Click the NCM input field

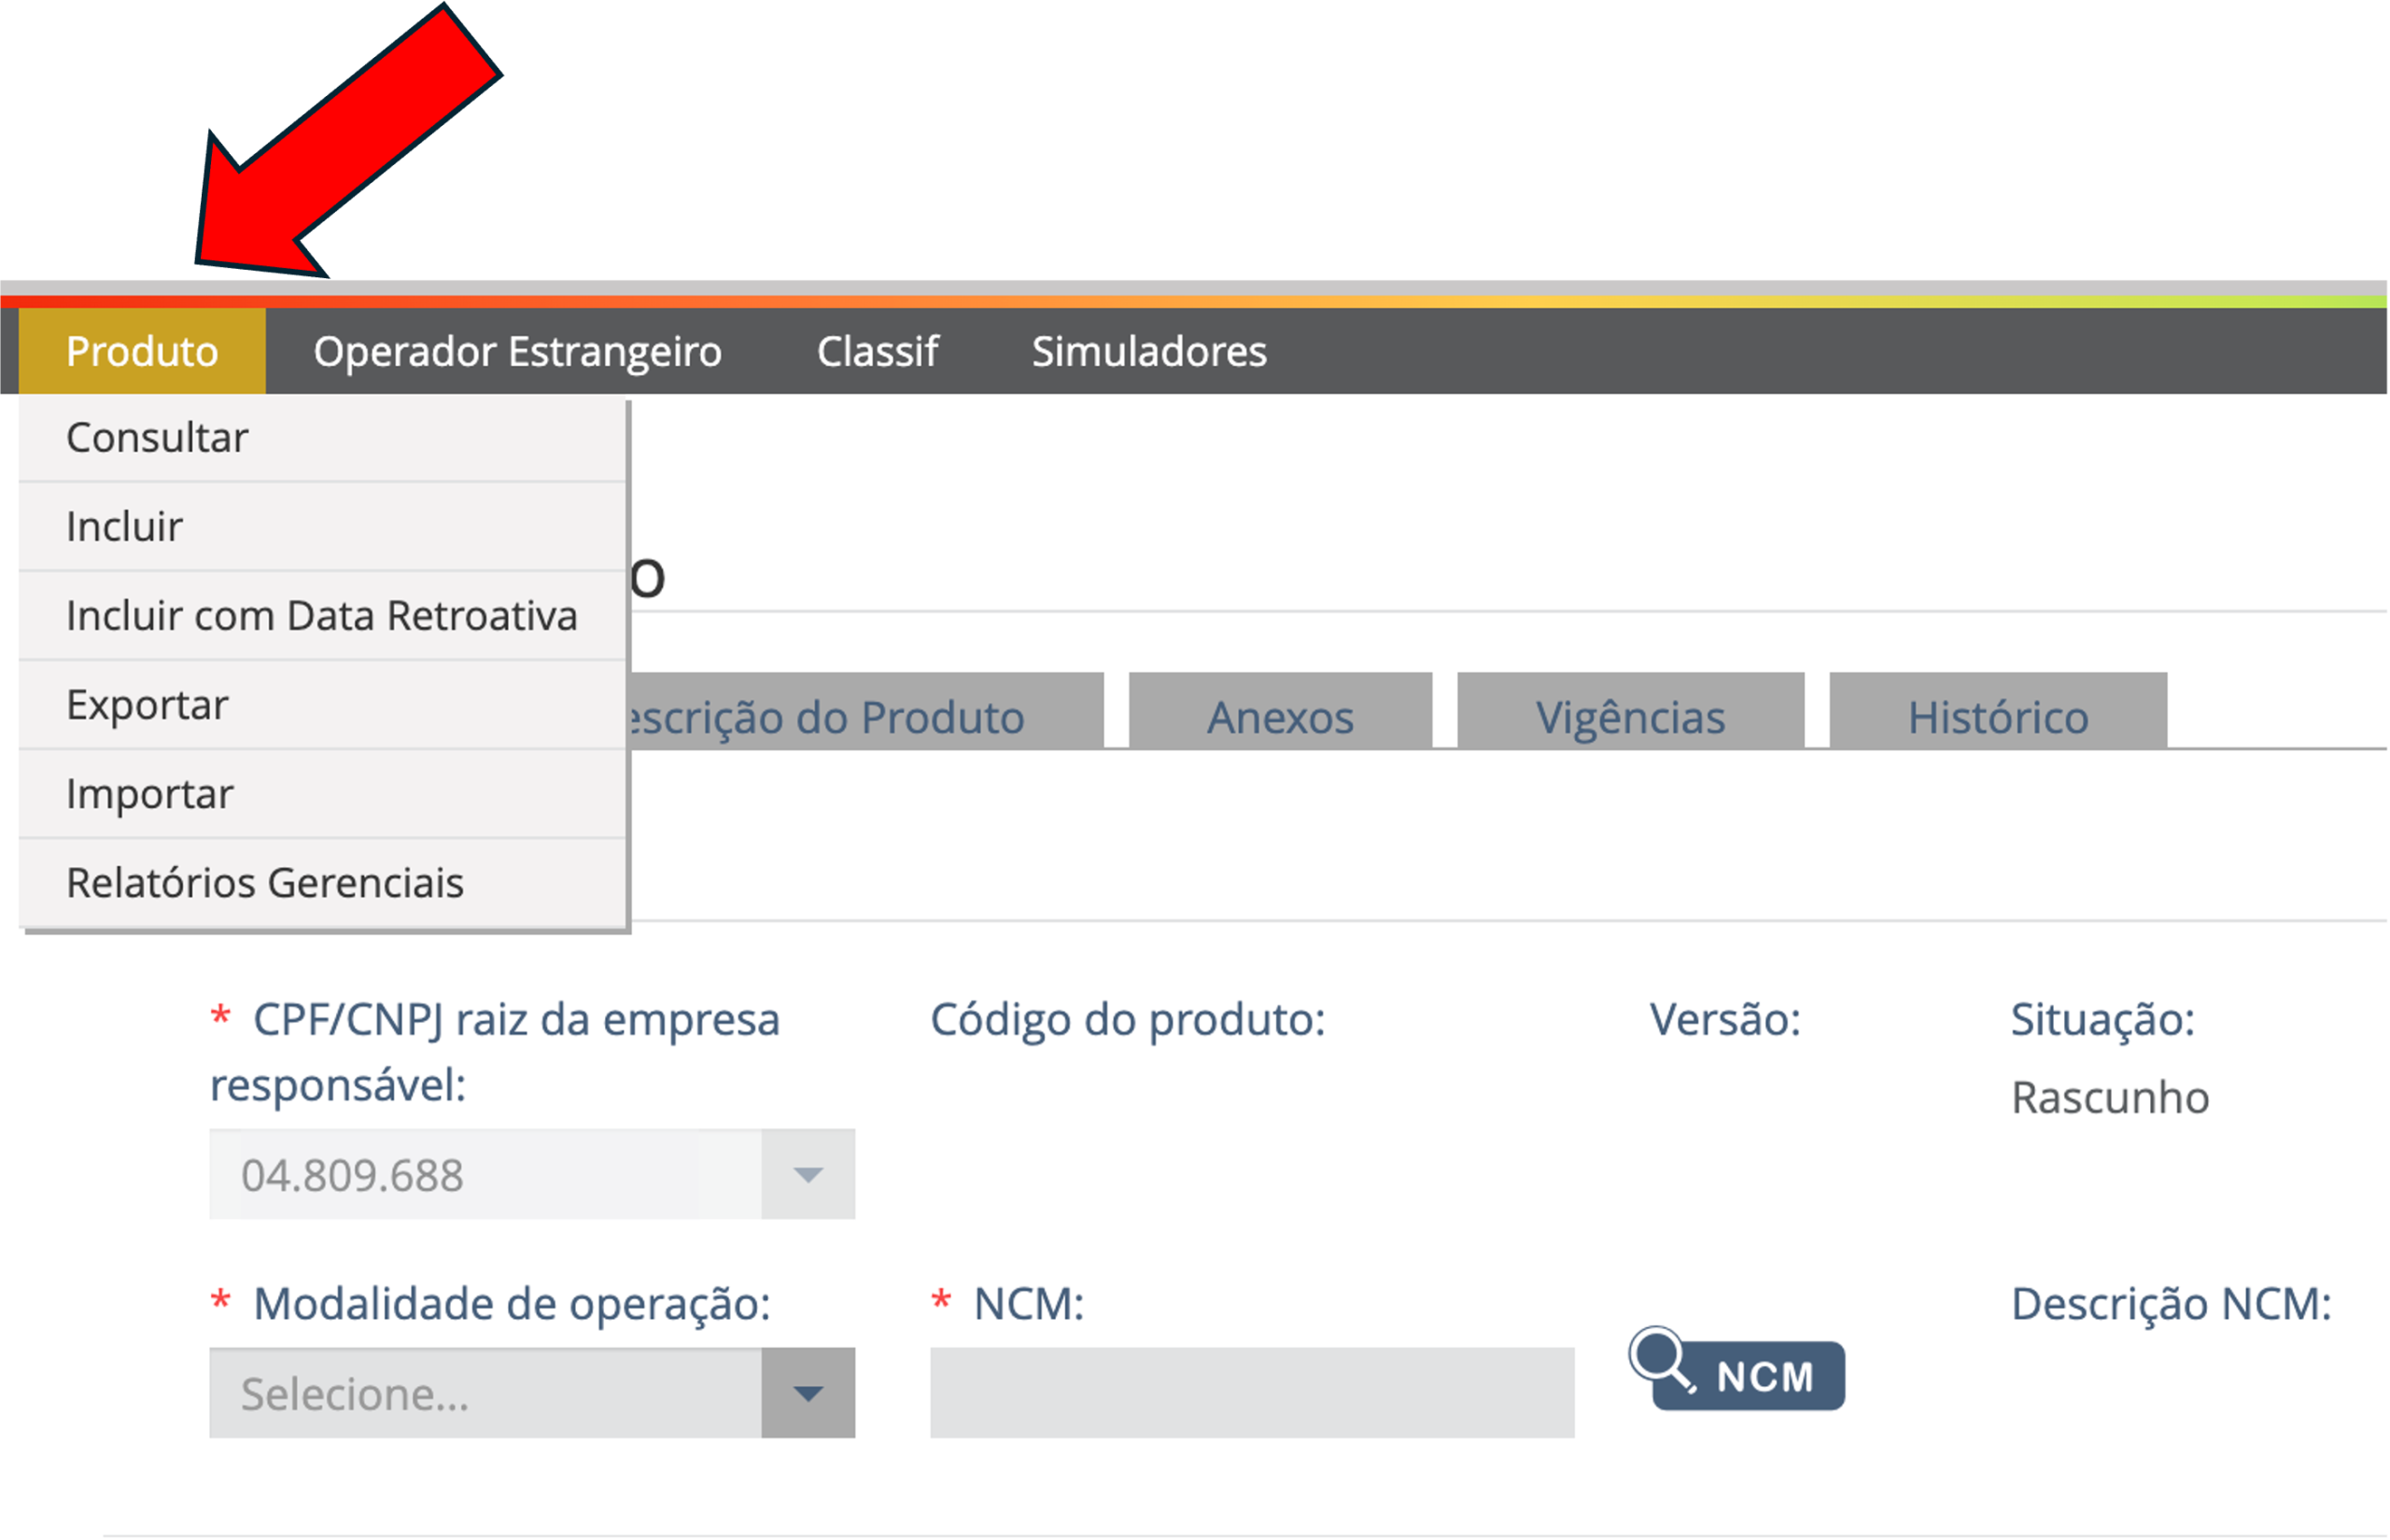[1251, 1393]
